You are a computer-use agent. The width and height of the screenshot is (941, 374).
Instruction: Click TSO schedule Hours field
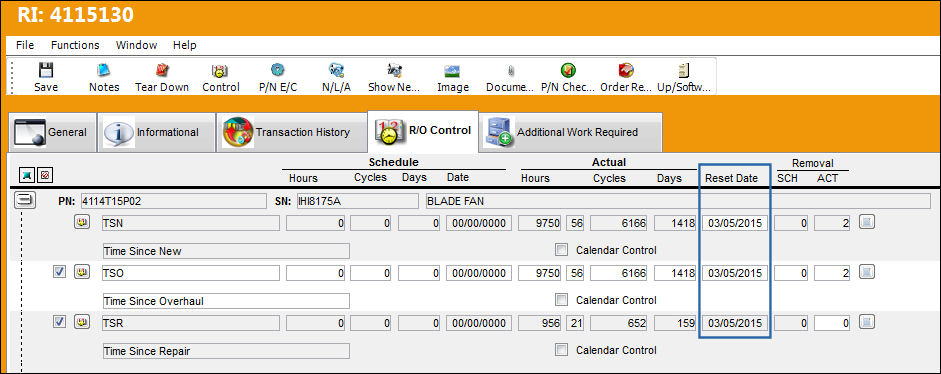[x=316, y=273]
